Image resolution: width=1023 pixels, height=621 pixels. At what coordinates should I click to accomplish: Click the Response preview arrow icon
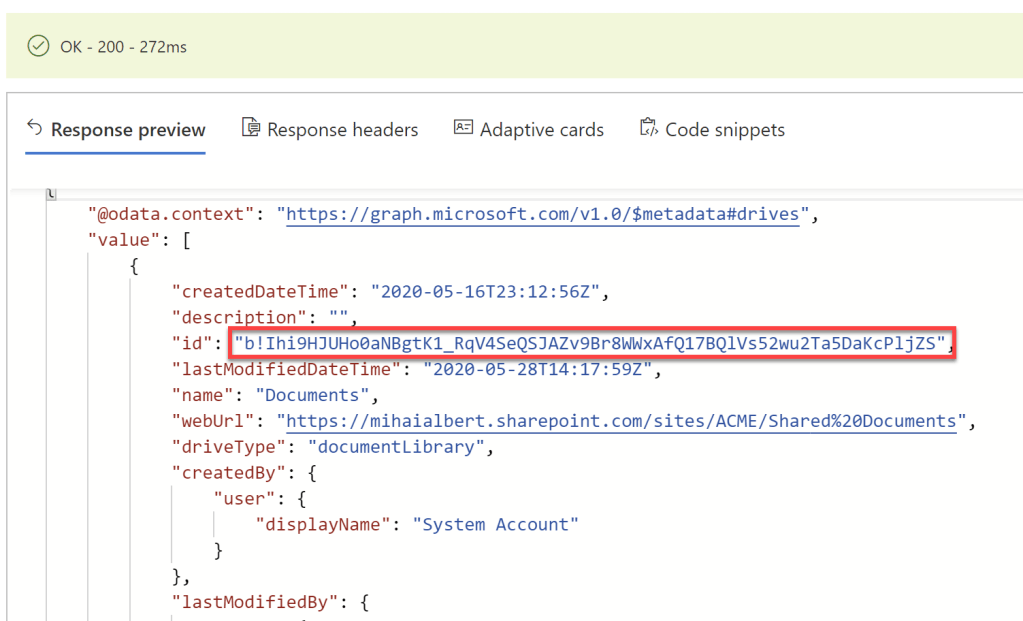[x=35, y=128]
